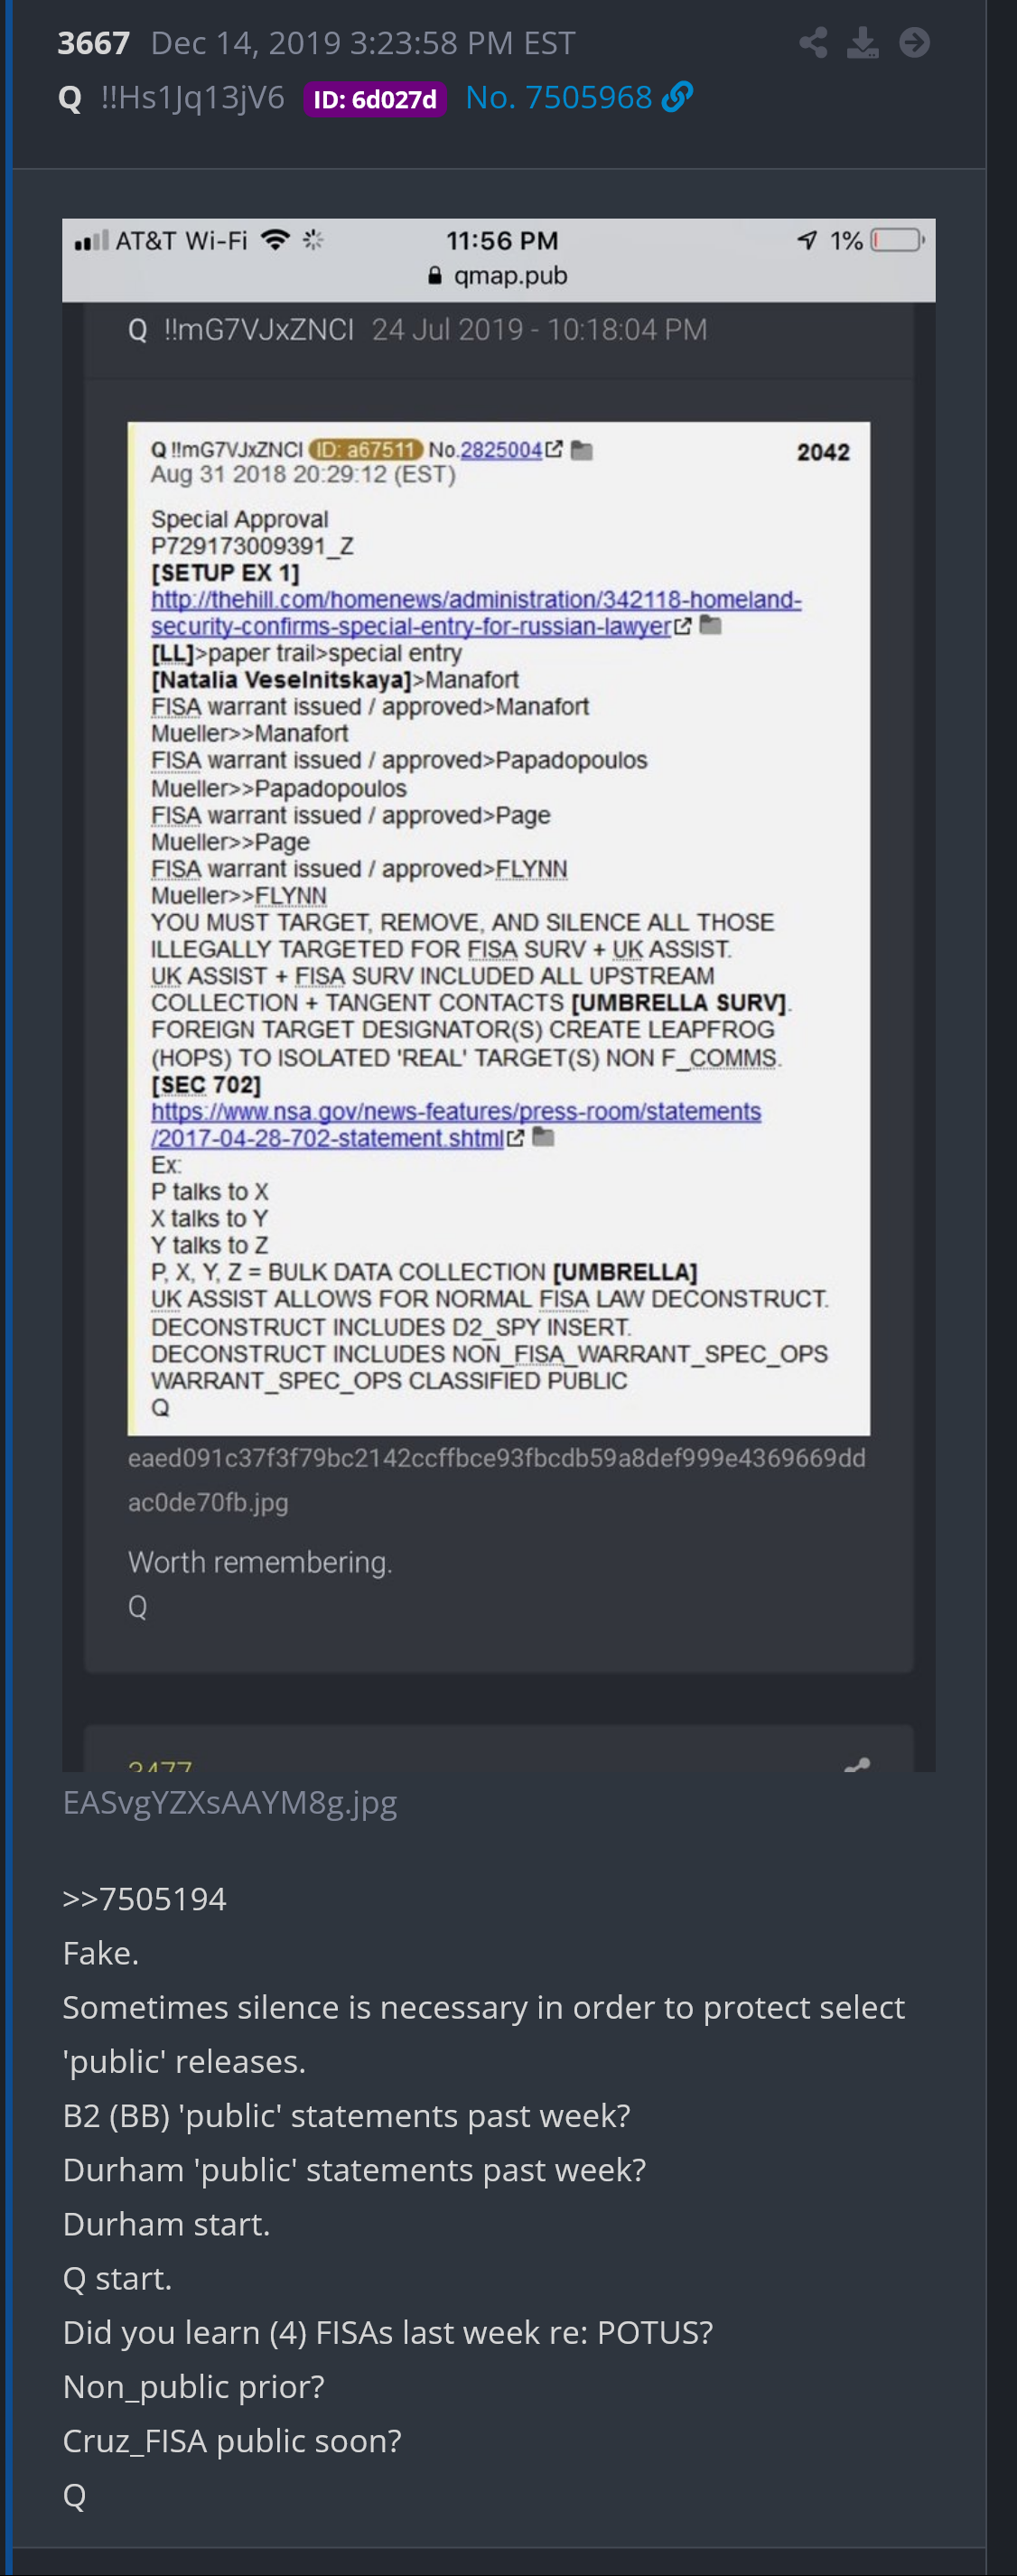This screenshot has height=2576, width=1017.
Task: Click the post timestamp Dec 14, 2019
Action: coord(363,43)
